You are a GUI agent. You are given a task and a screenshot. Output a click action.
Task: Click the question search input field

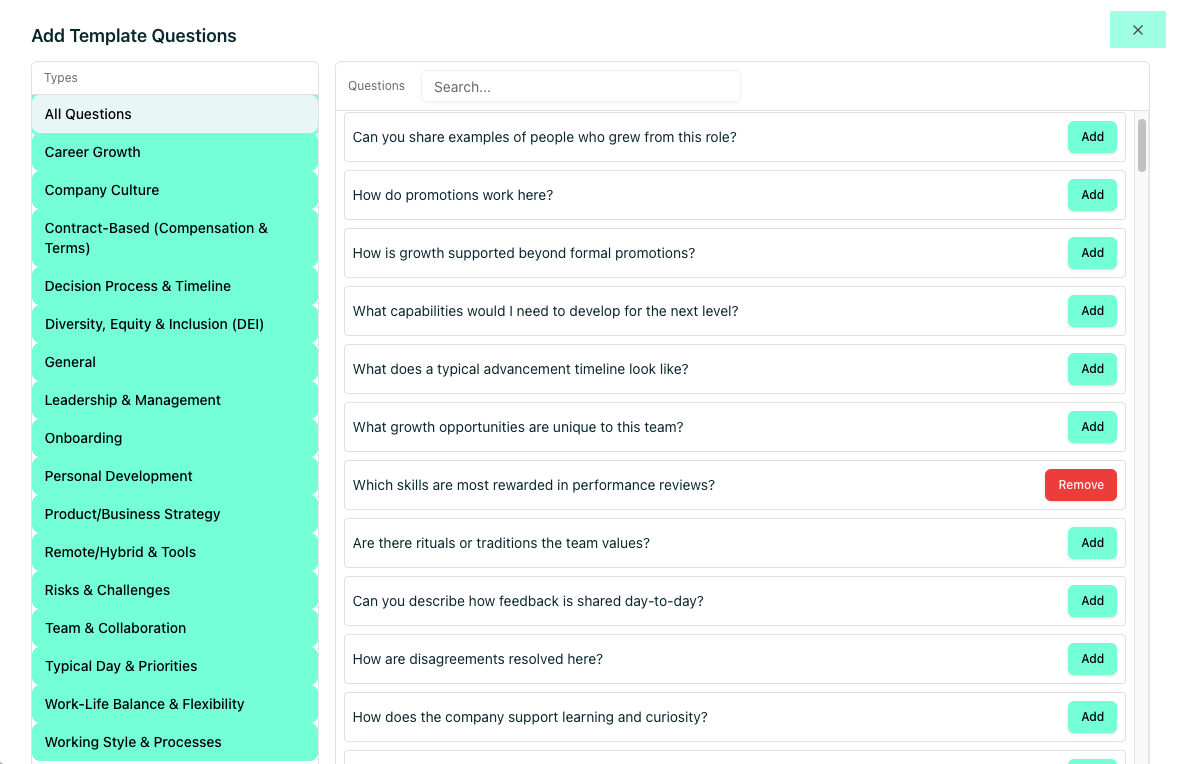580,87
